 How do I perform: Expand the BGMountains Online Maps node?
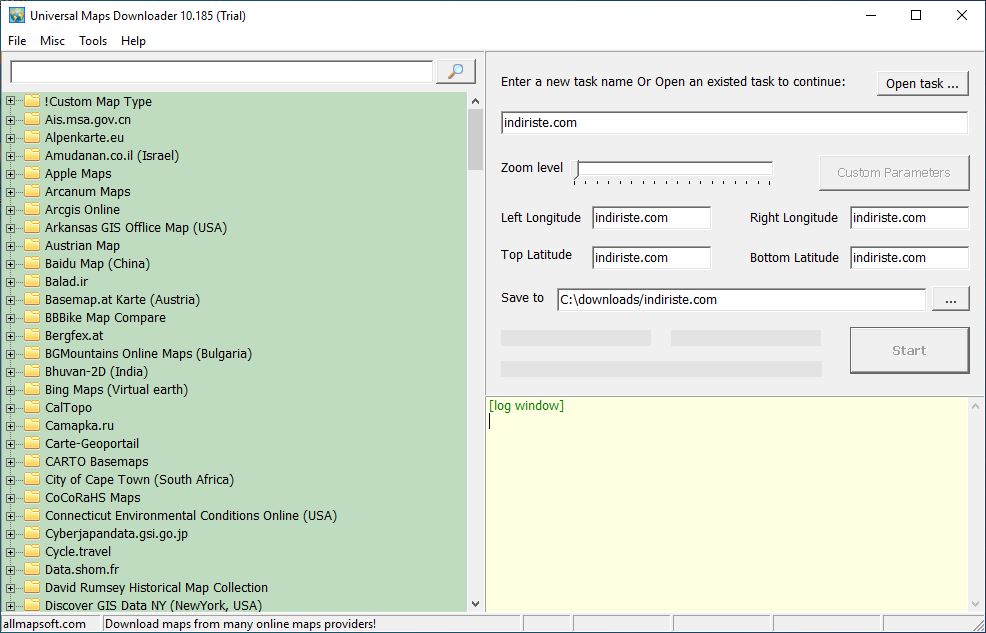(10, 354)
